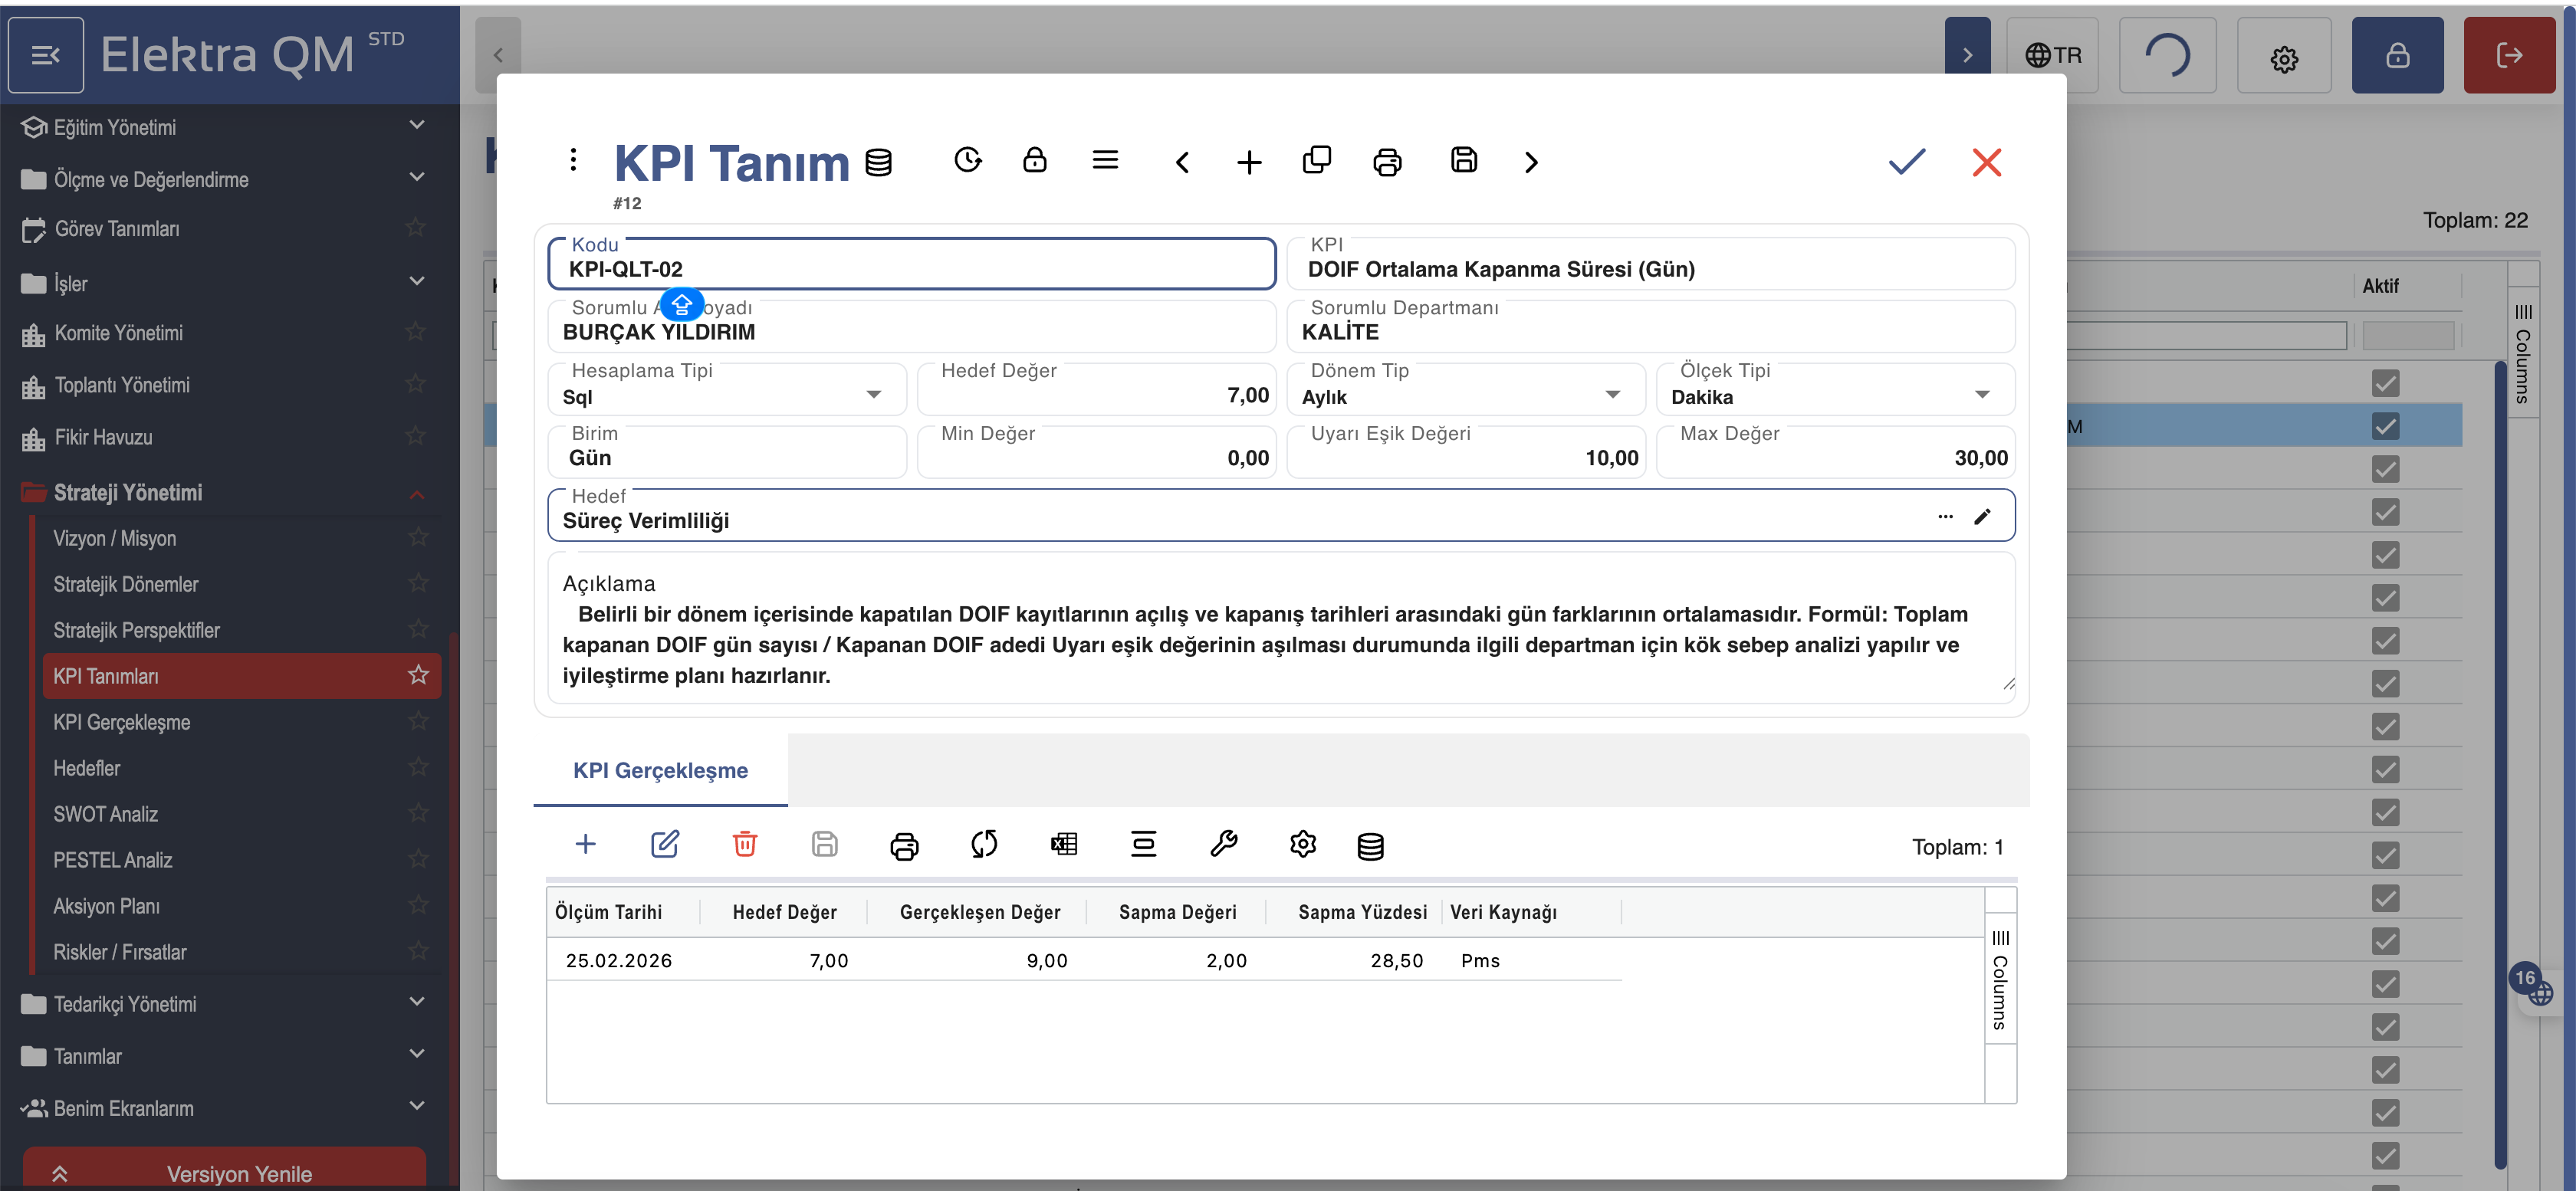Click the wrench tool icon in grid toolbar

click(x=1223, y=844)
